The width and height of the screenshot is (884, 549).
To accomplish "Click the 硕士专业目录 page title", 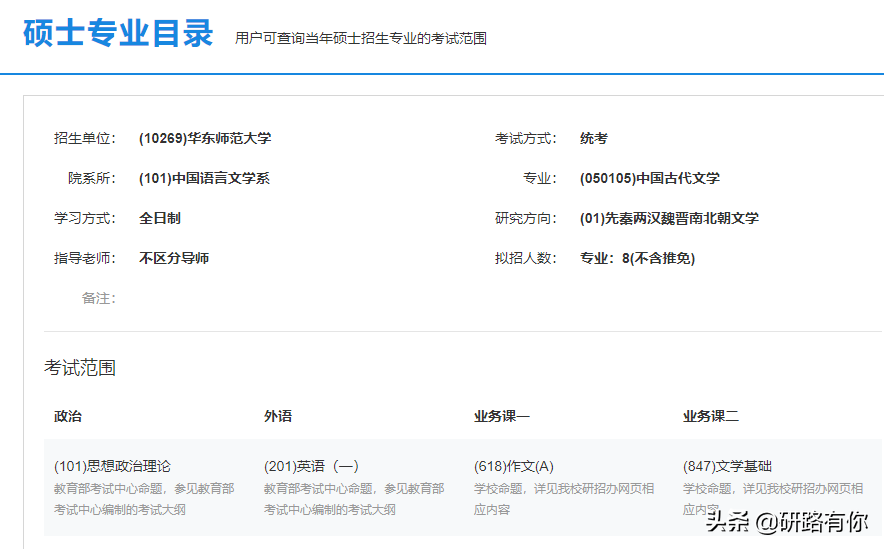I will coord(118,33).
